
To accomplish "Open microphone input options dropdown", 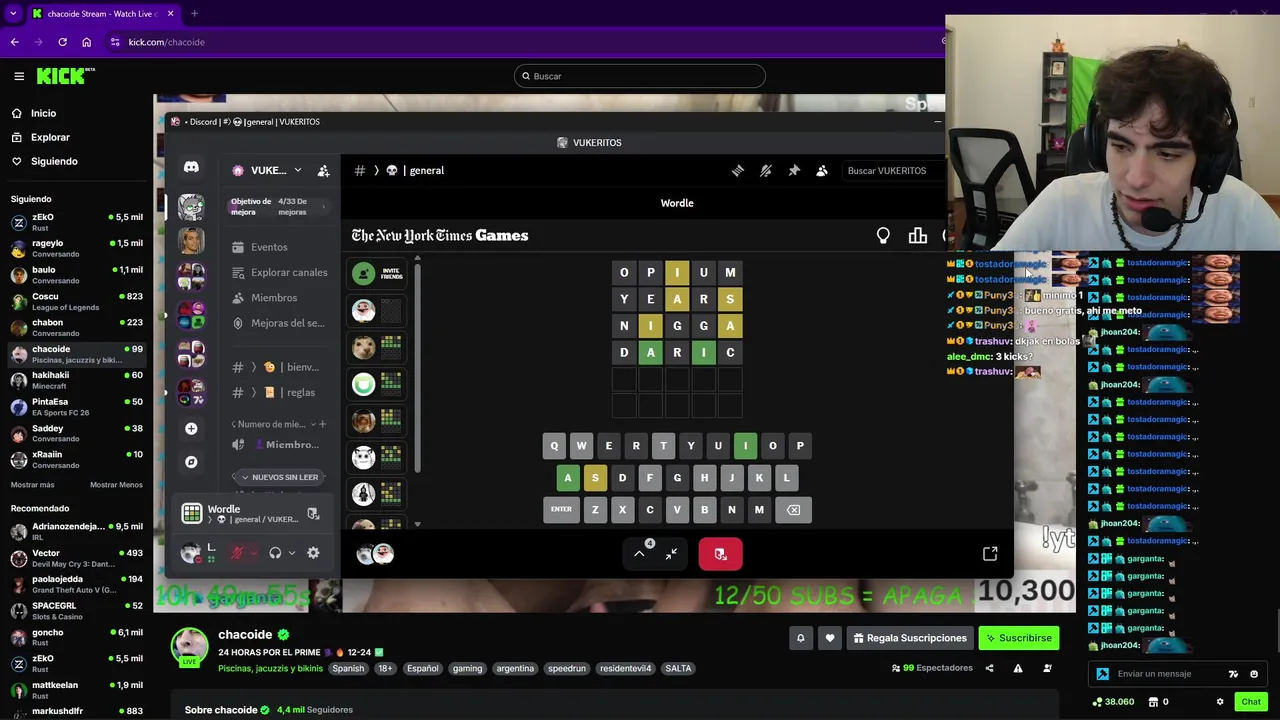I will (x=254, y=553).
